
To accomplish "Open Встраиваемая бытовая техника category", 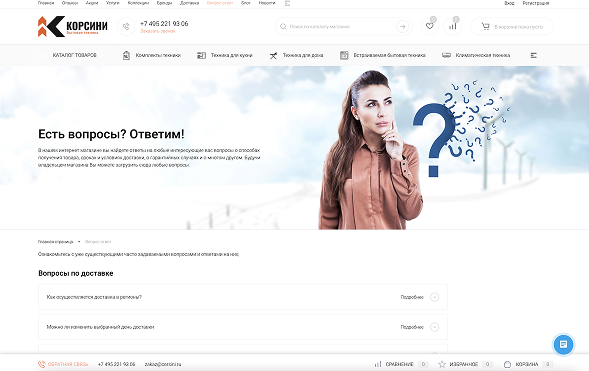I will (x=390, y=55).
